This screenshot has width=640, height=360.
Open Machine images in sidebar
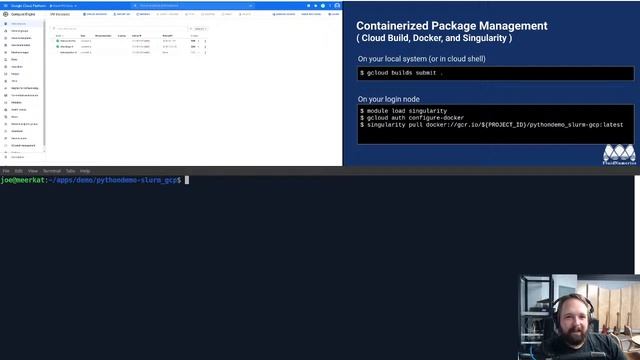[x=21, y=52]
